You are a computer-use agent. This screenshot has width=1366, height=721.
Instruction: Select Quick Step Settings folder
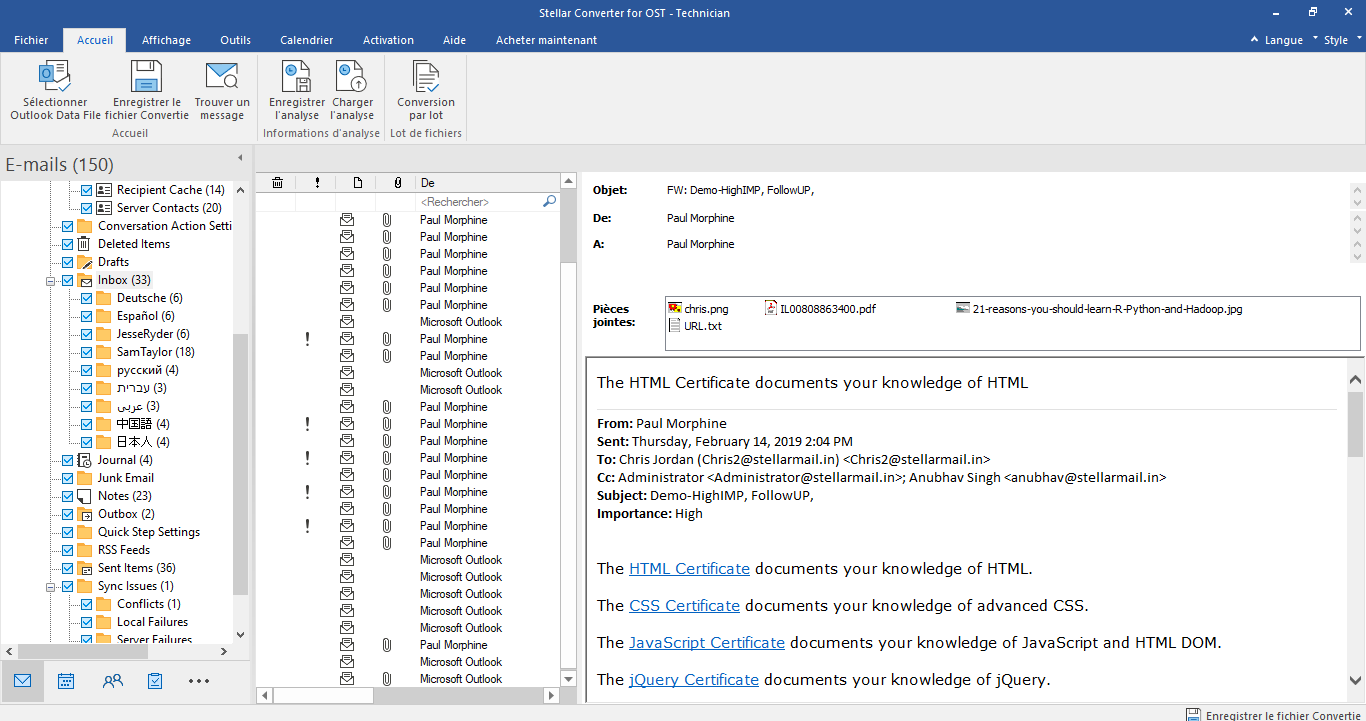[148, 532]
